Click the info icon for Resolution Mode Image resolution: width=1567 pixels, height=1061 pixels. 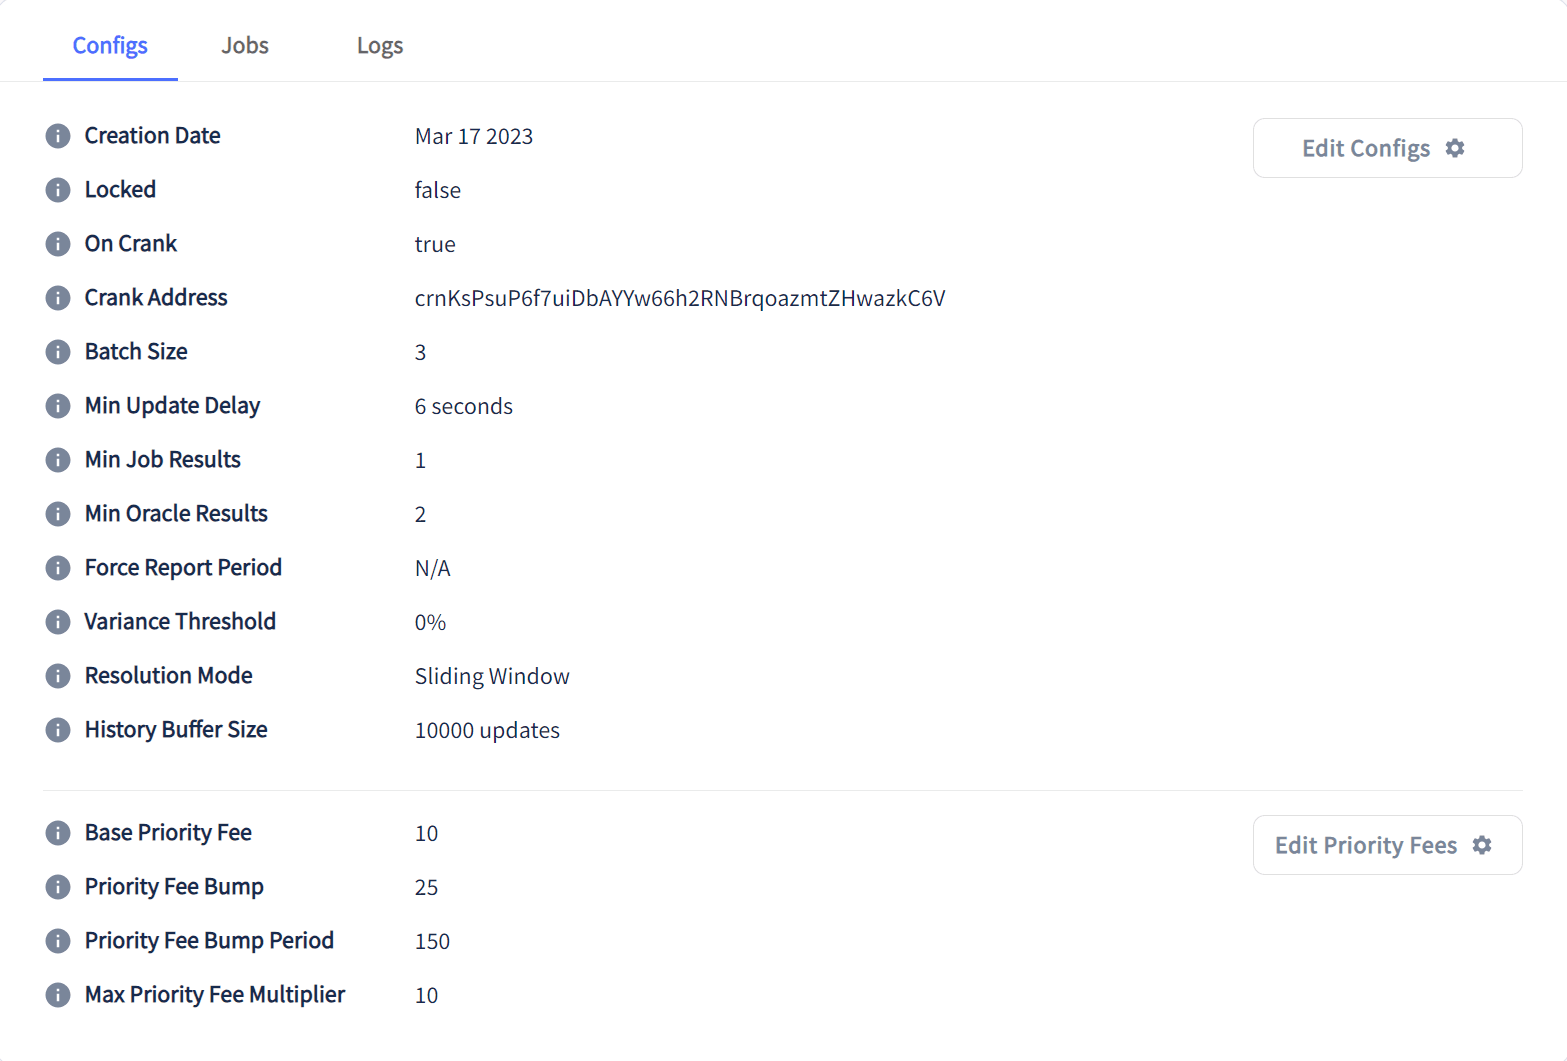tap(57, 675)
